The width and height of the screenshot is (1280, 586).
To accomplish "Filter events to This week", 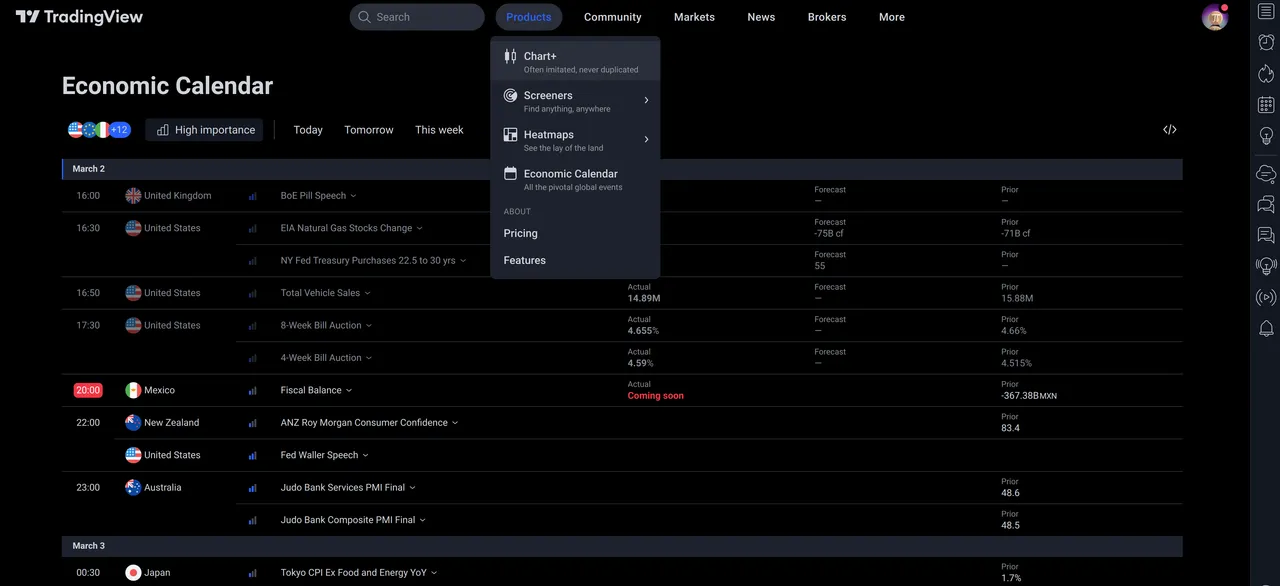I will (x=439, y=130).
